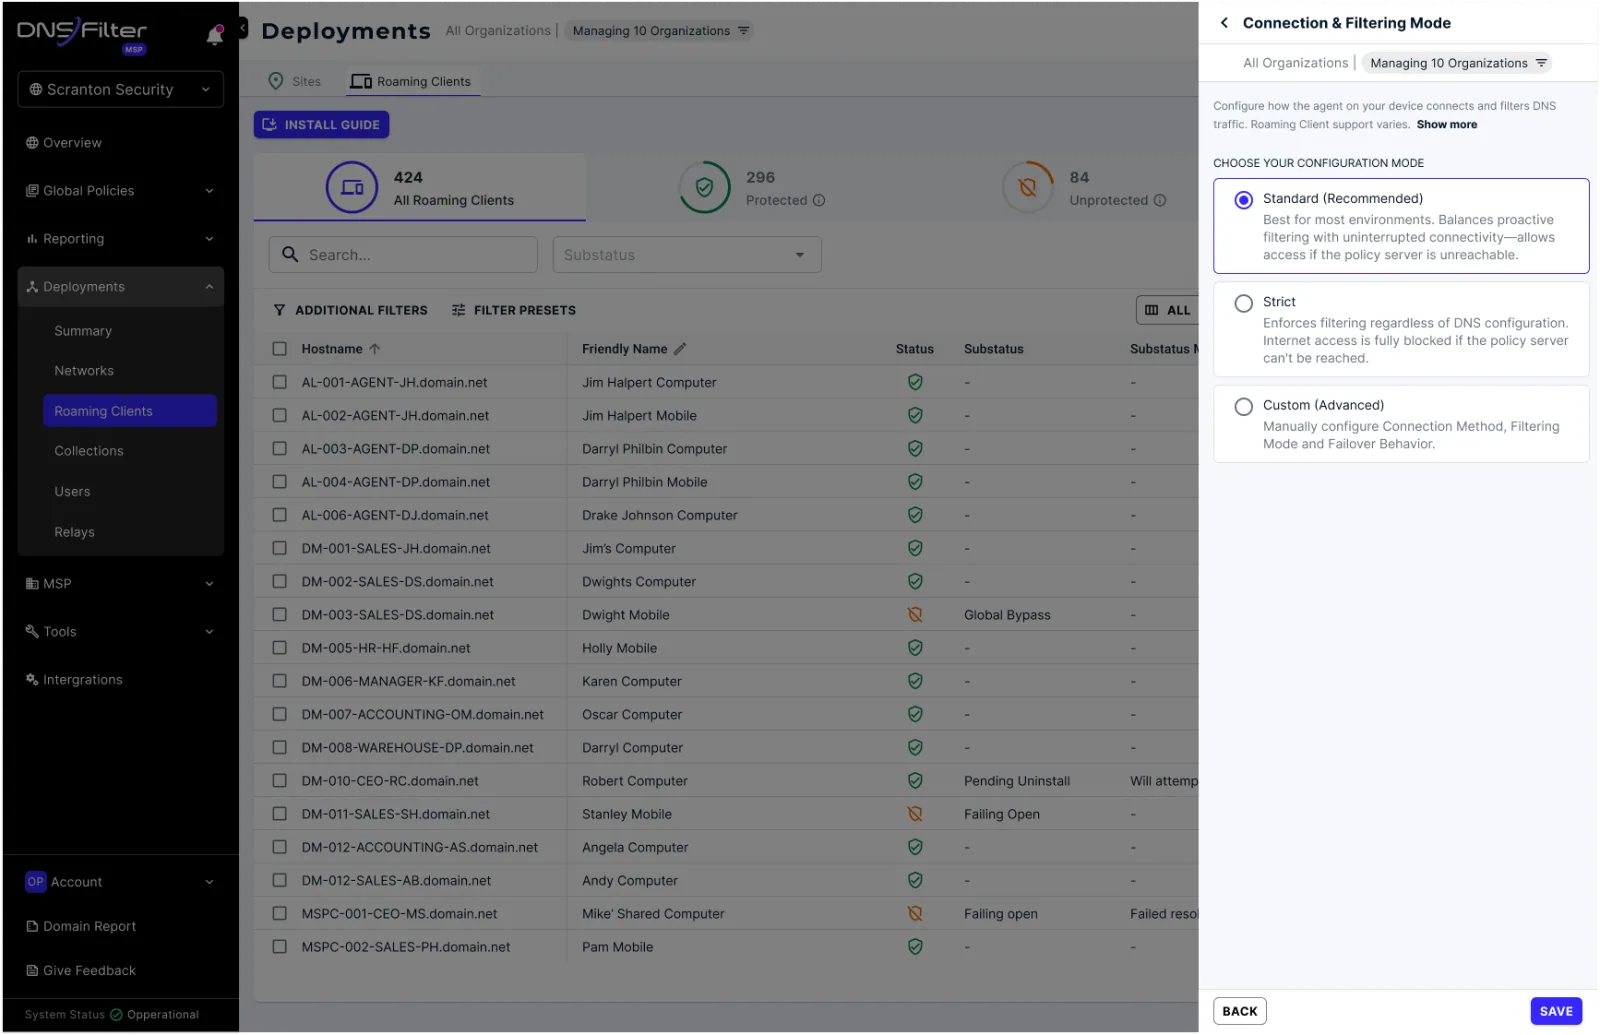This screenshot has height=1035, width=1600.
Task: Open the notifications bell icon
Action: coord(214,35)
